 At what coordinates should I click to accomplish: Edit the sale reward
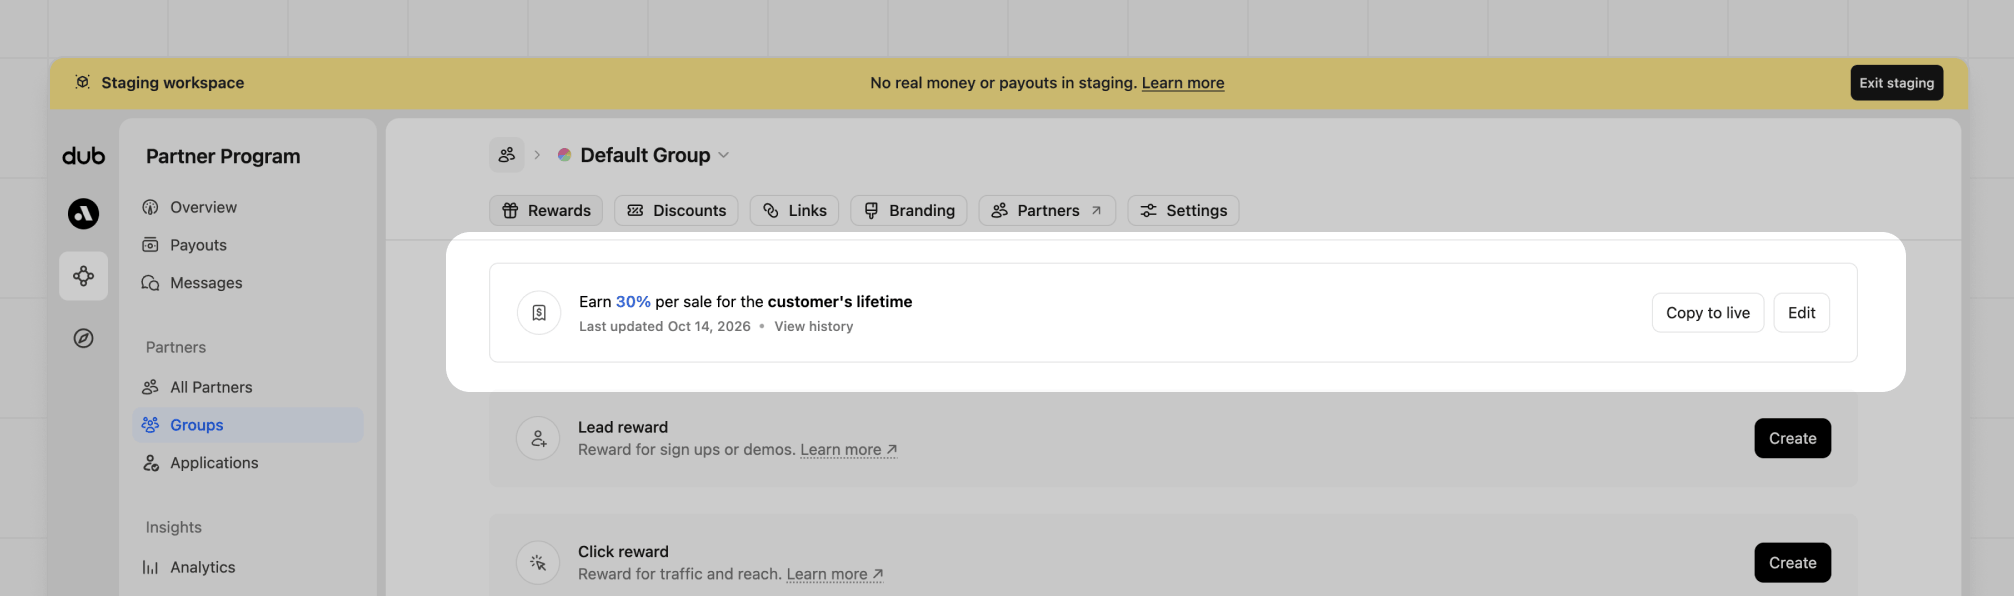(1801, 313)
